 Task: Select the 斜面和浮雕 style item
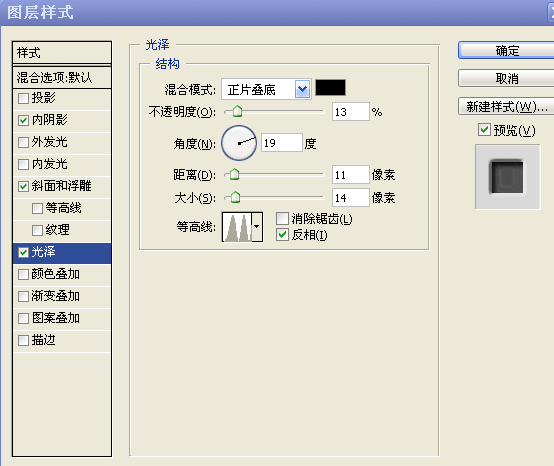62,186
